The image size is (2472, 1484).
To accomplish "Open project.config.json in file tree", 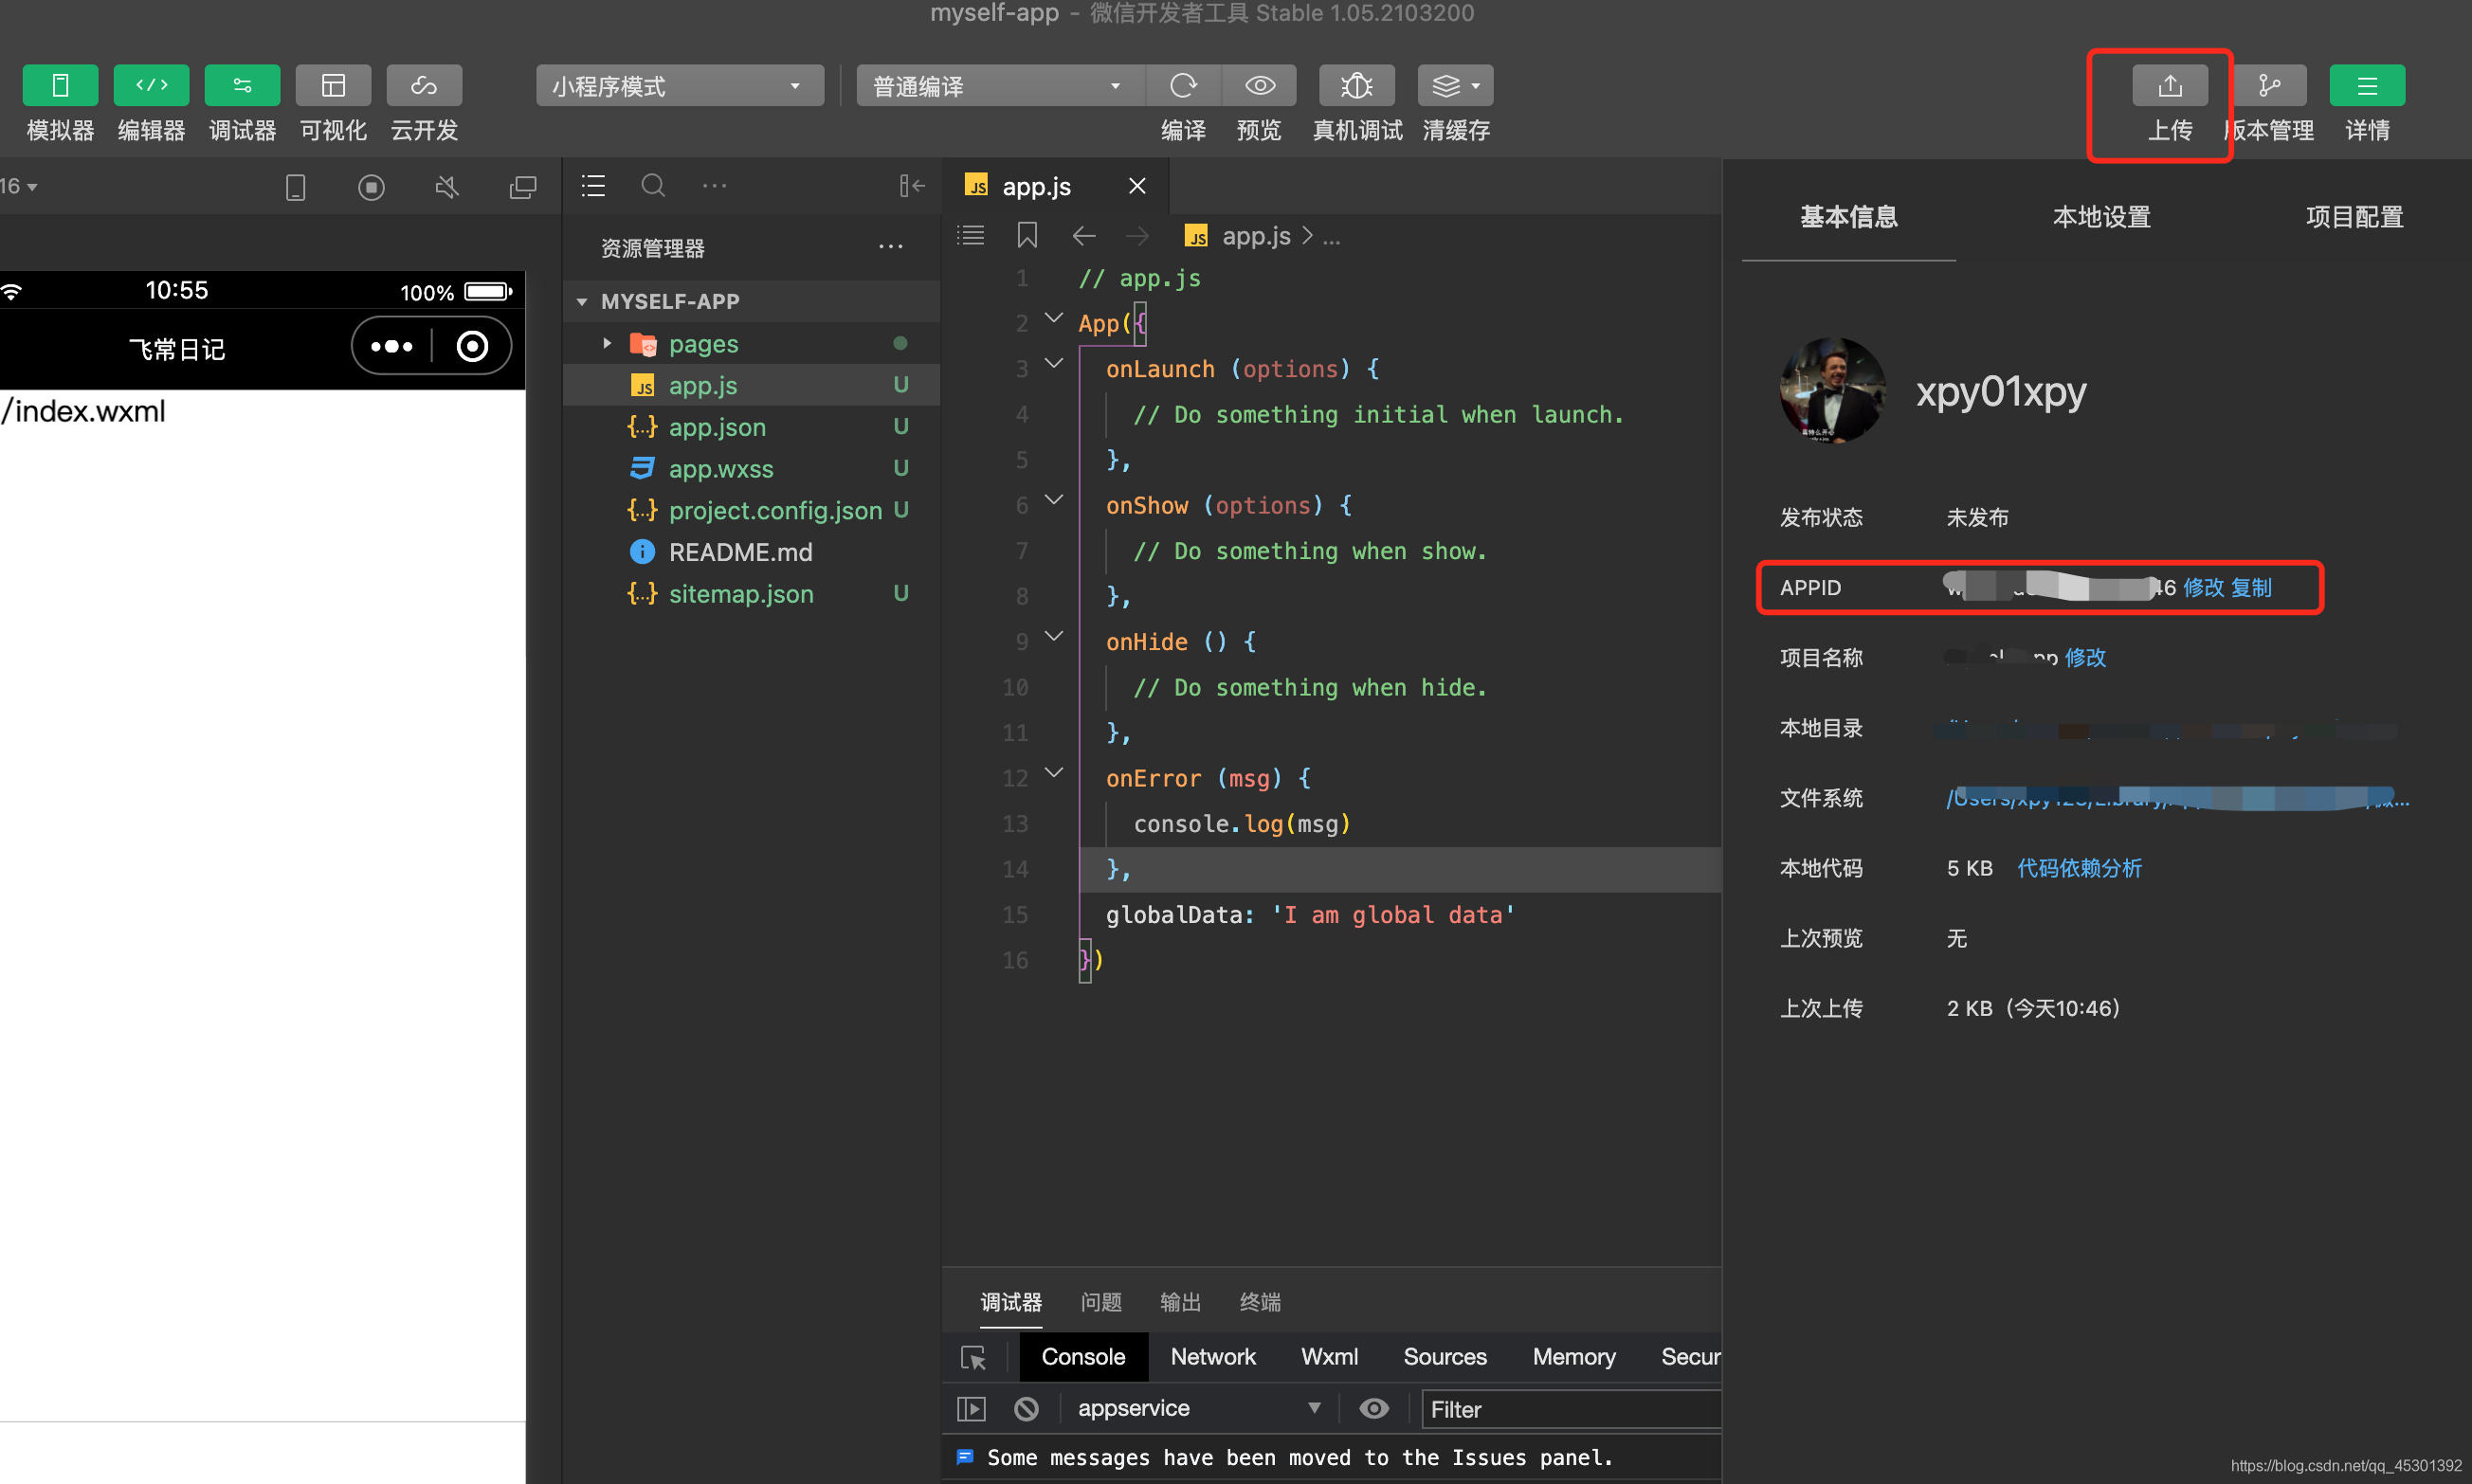I will pyautogui.click(x=774, y=510).
